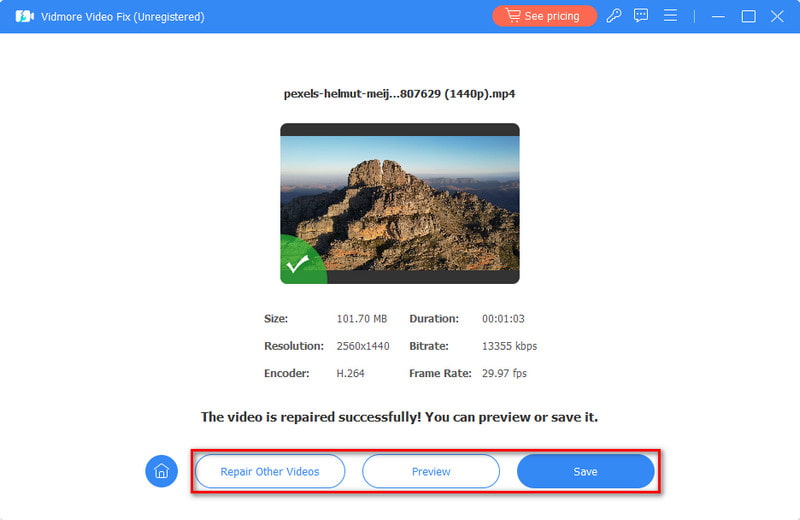
Task: Click the Preview button
Action: click(430, 471)
